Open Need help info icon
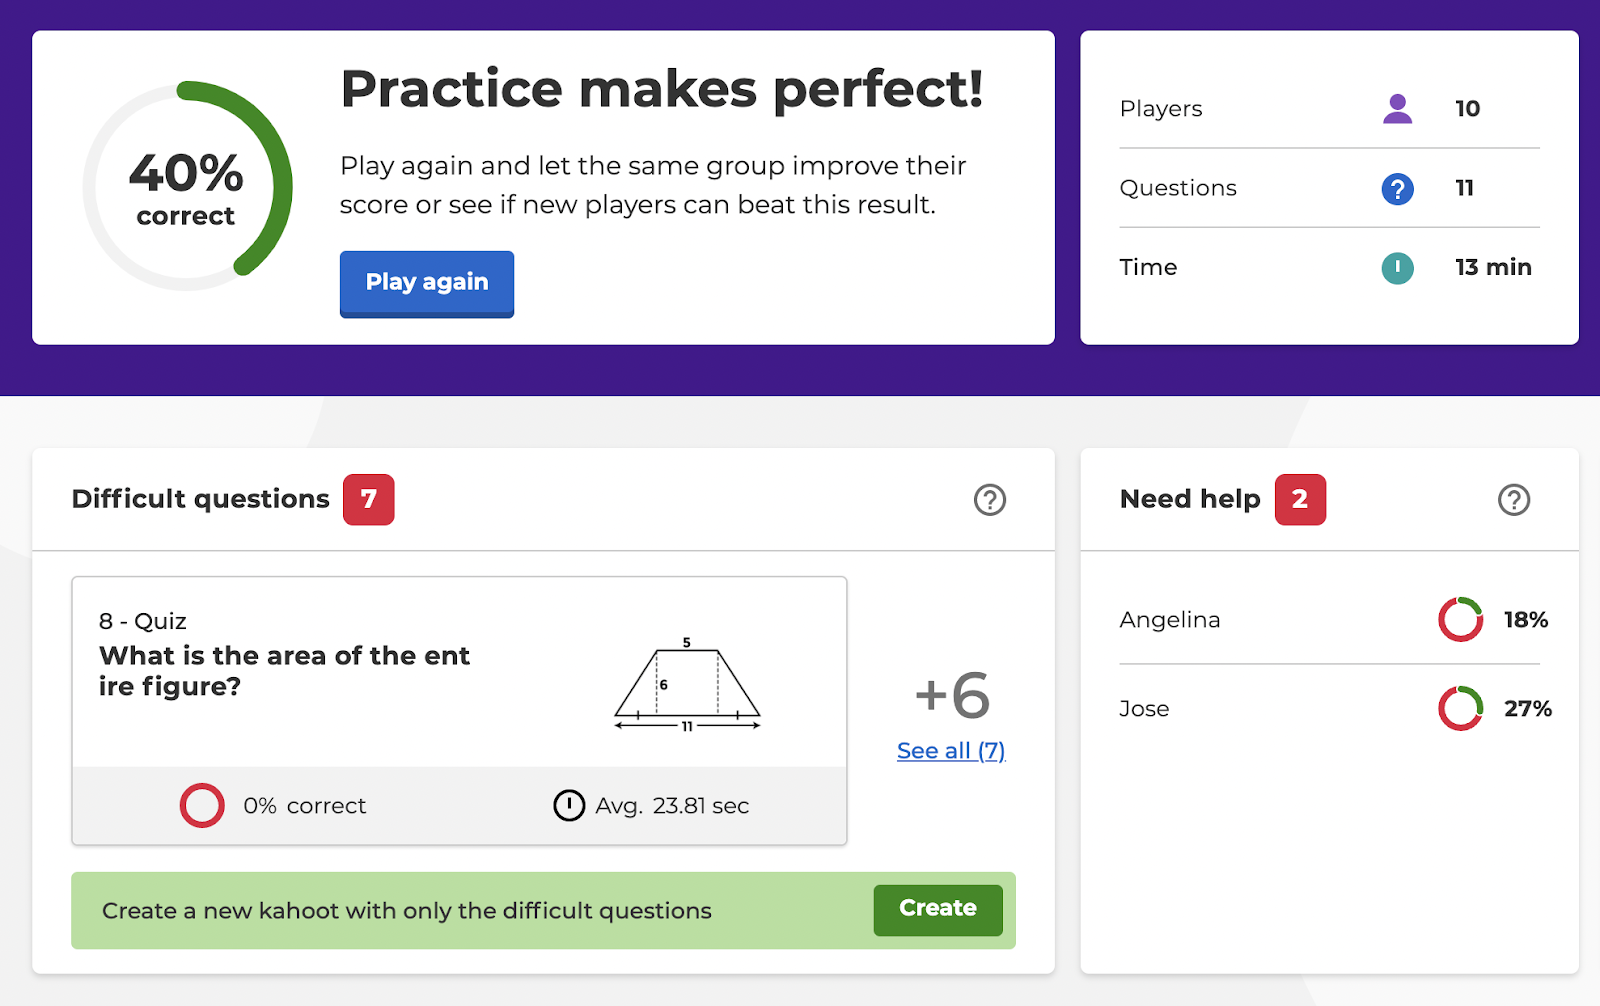The image size is (1600, 1006). pyautogui.click(x=1514, y=500)
